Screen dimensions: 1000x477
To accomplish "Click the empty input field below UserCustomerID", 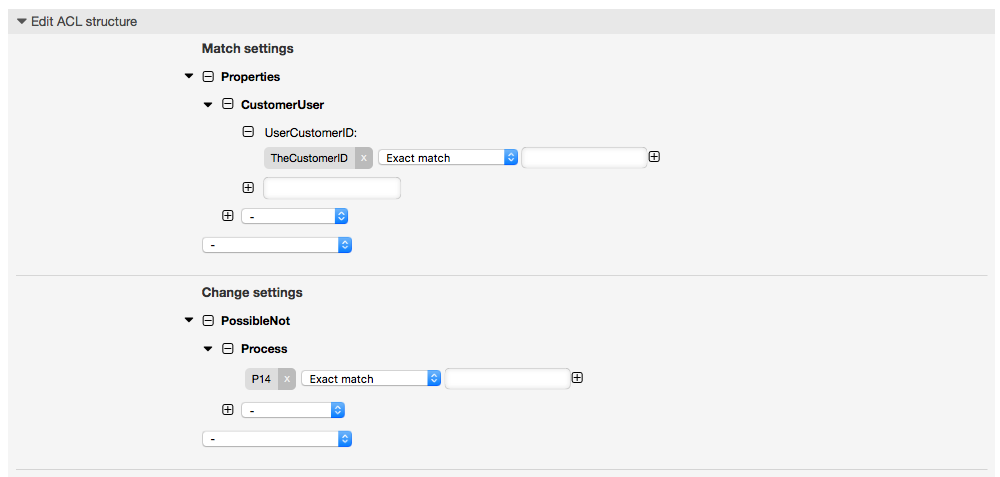I will (x=331, y=187).
